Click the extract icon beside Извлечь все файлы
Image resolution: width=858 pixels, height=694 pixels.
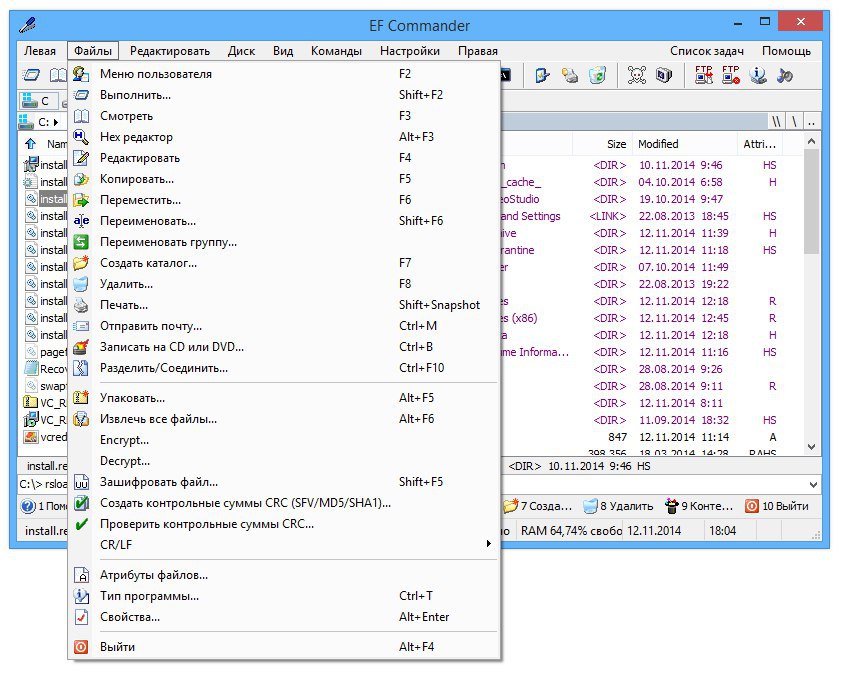pos(81,419)
